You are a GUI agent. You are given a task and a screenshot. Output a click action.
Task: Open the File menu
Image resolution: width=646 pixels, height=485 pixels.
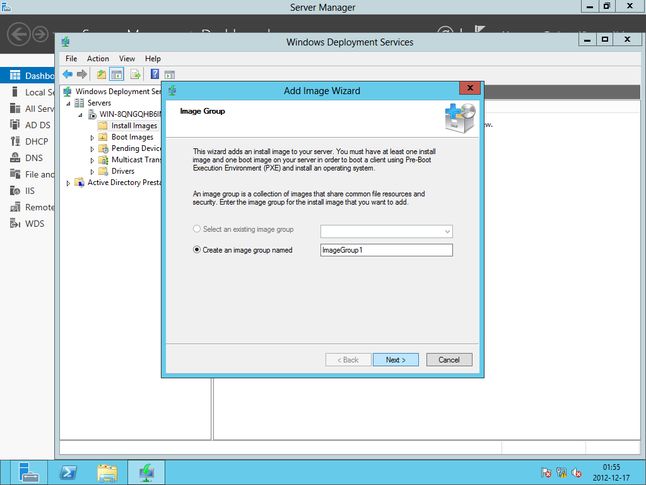pos(71,59)
